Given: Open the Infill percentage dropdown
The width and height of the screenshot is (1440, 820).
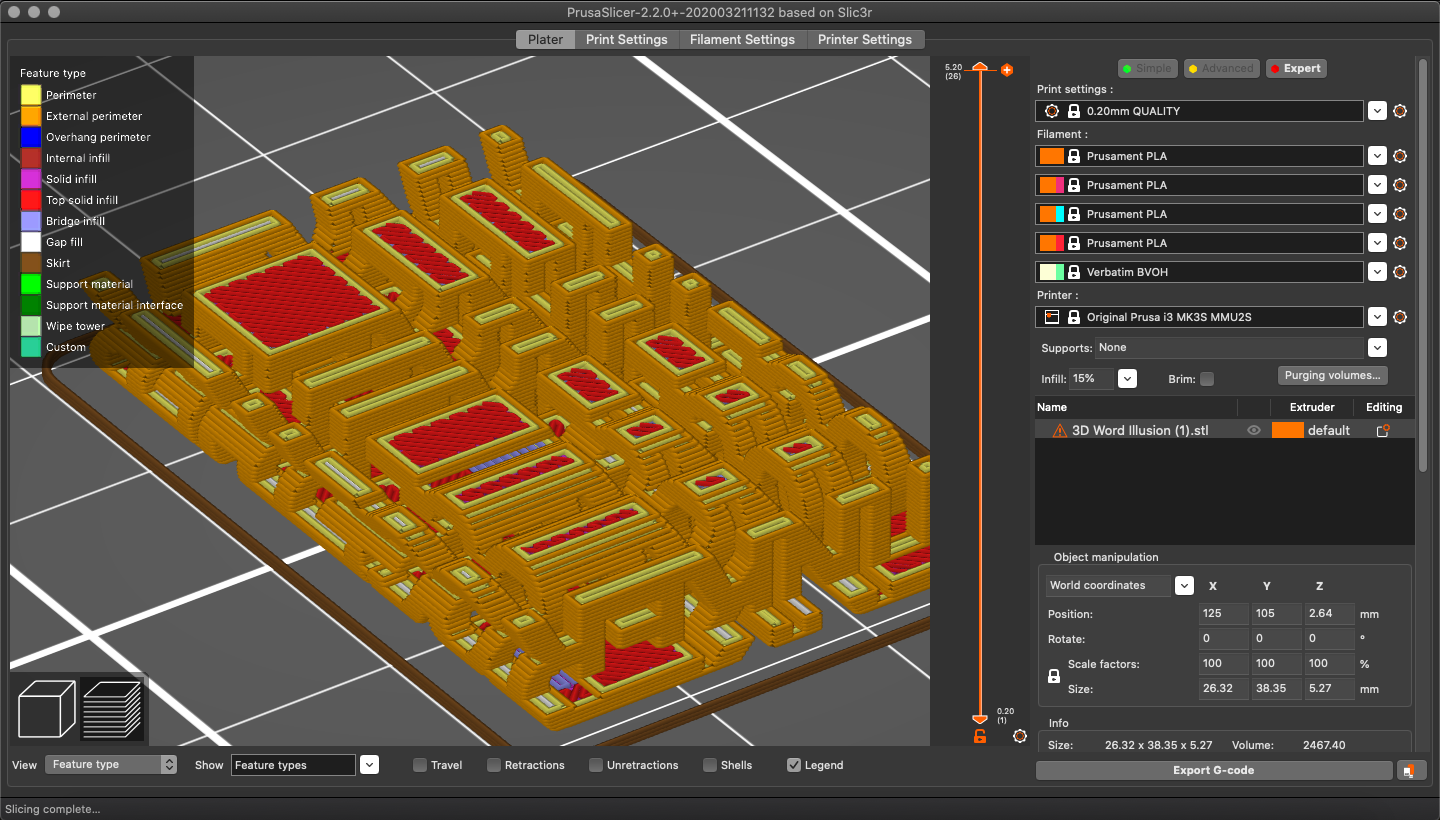Looking at the screenshot, I should click(x=1127, y=379).
